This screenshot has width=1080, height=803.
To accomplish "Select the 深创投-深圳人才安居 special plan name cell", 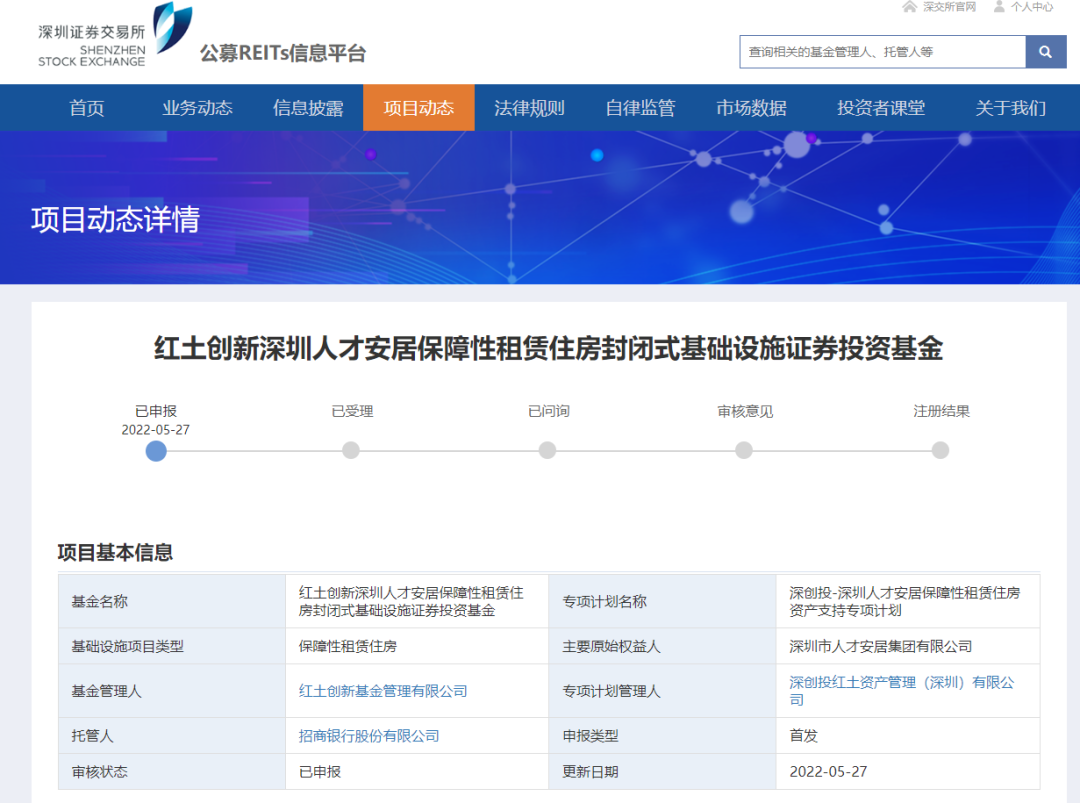I will coord(908,601).
